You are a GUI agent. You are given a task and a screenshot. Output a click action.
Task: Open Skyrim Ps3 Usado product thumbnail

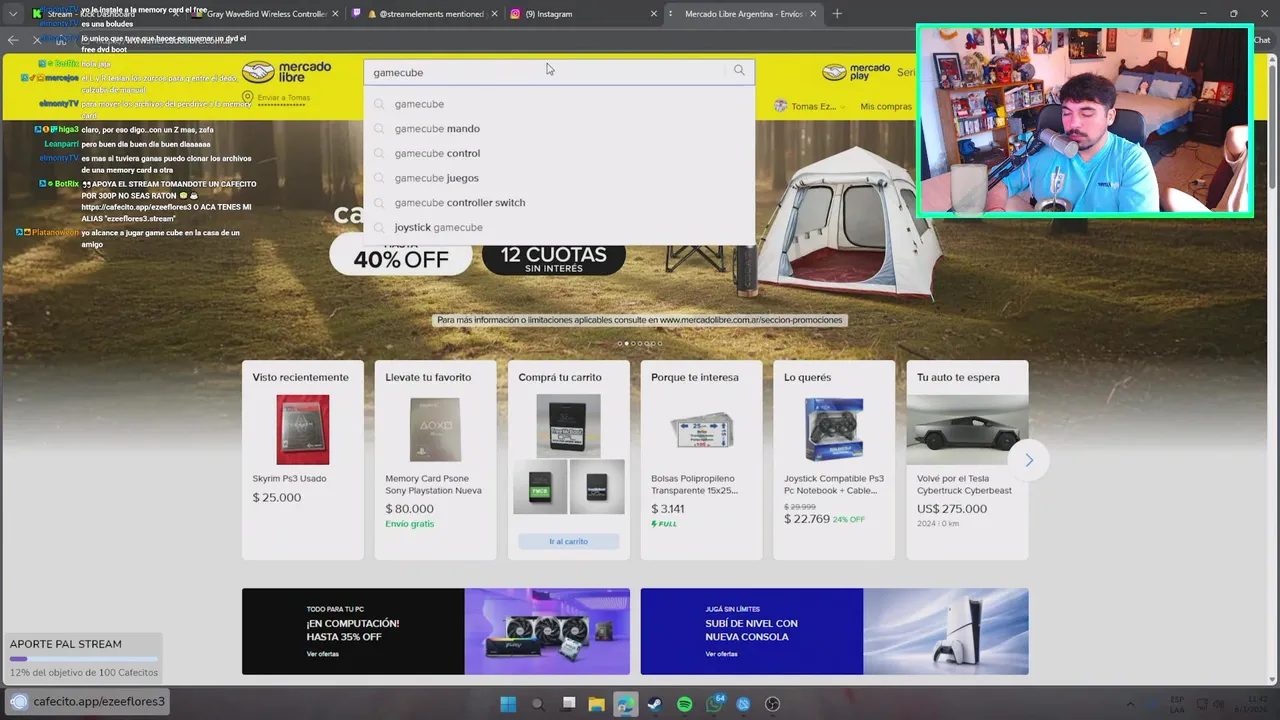click(x=302, y=429)
